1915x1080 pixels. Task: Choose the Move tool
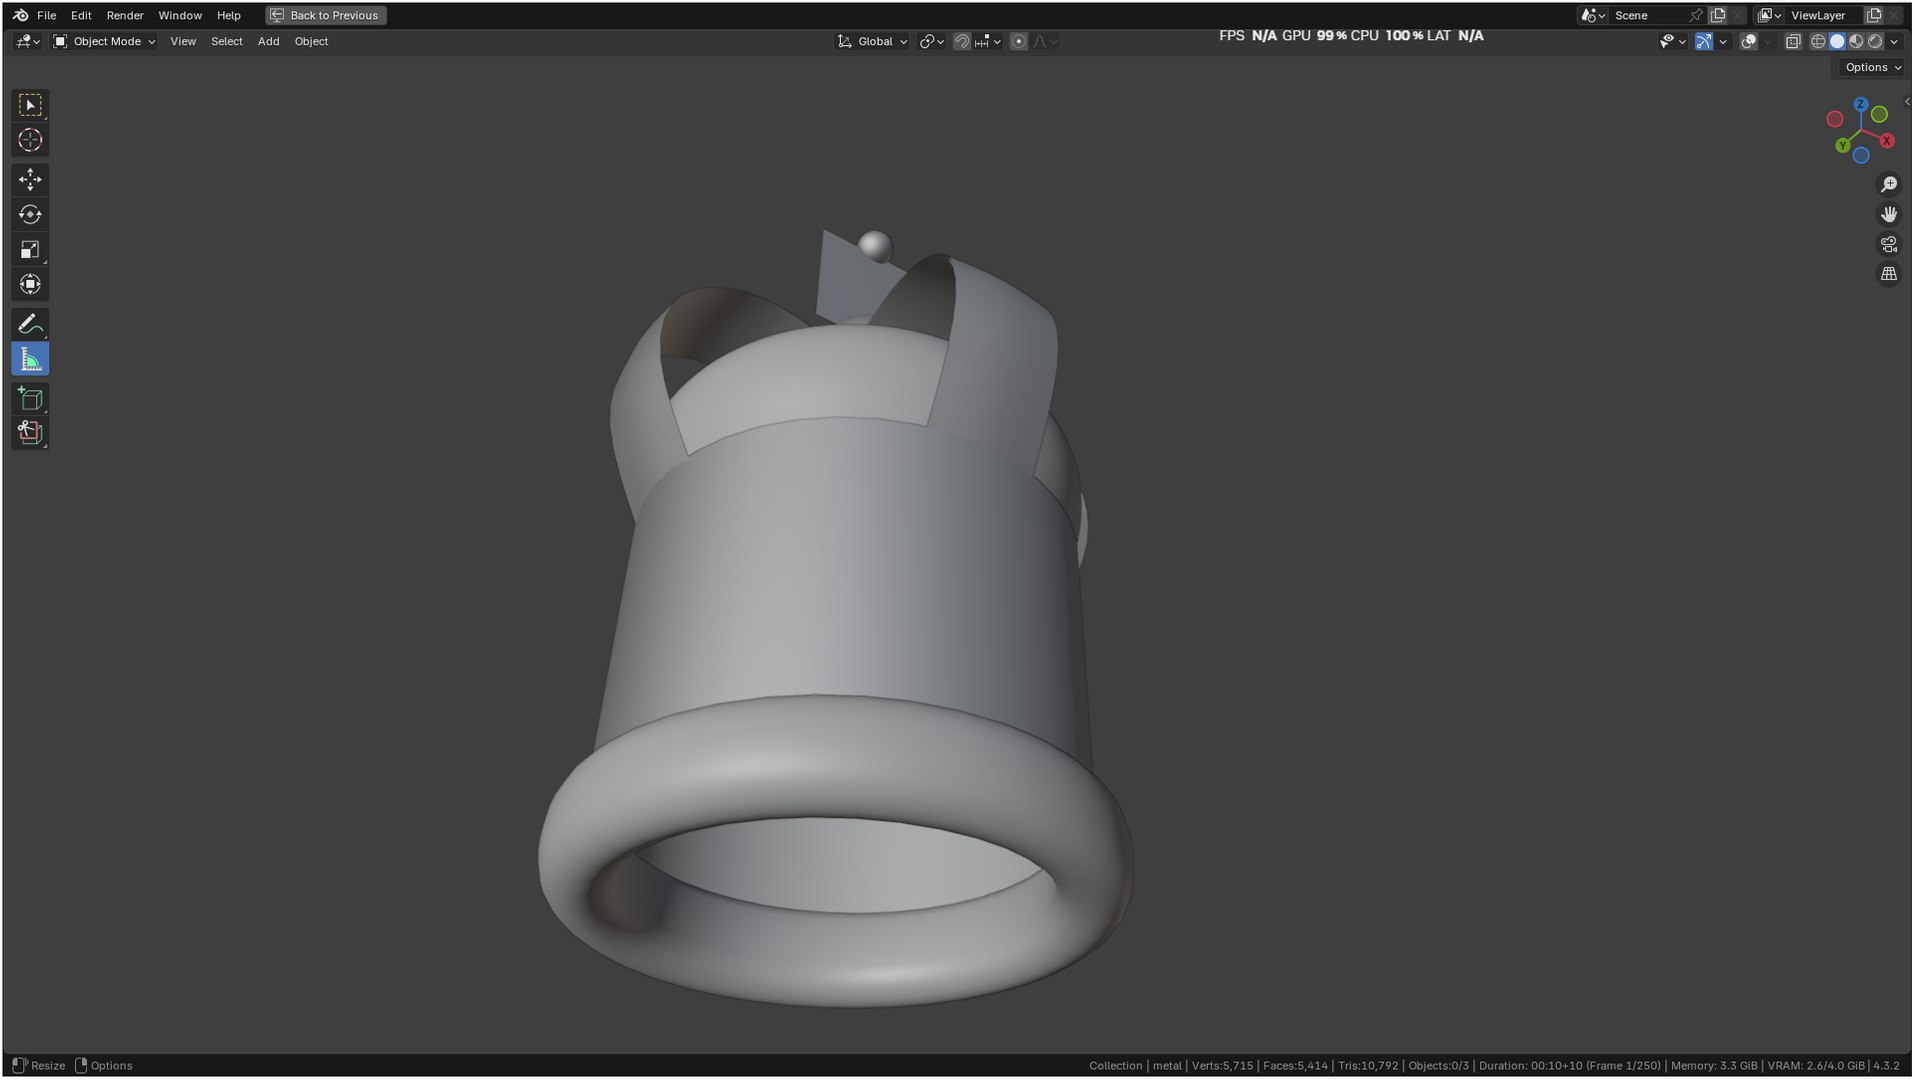pos(30,179)
